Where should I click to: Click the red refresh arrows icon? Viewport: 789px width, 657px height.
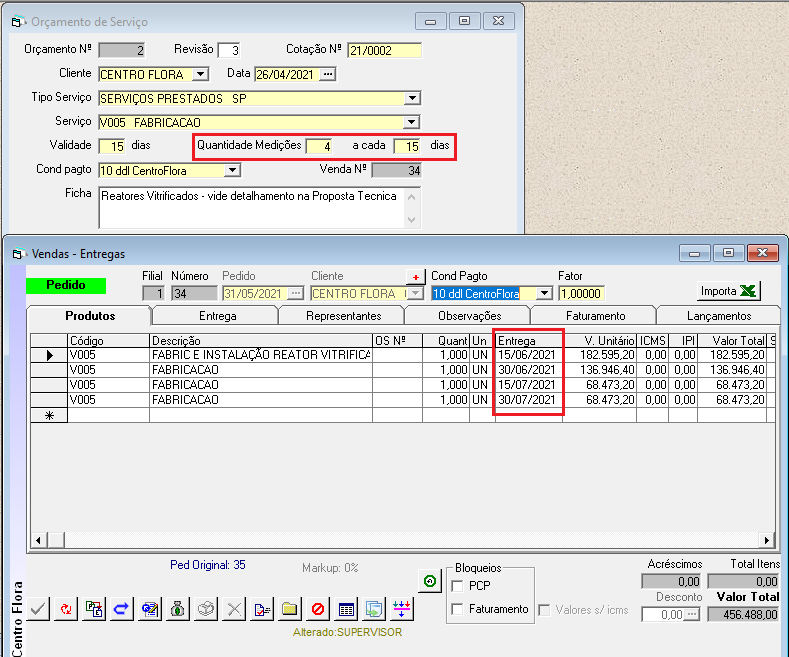(x=66, y=608)
